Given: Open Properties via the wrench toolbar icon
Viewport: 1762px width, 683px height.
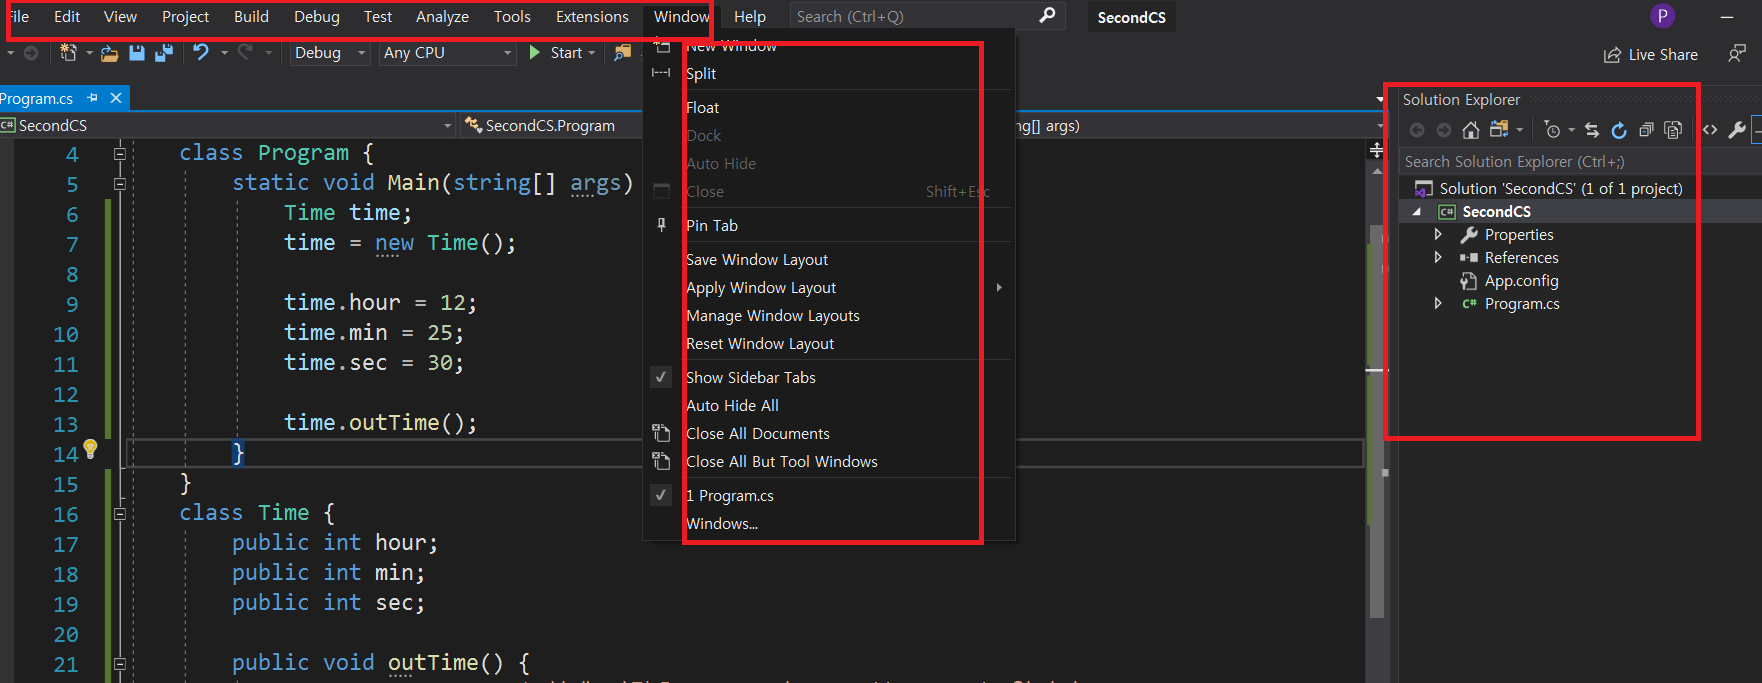Looking at the screenshot, I should (x=1737, y=130).
